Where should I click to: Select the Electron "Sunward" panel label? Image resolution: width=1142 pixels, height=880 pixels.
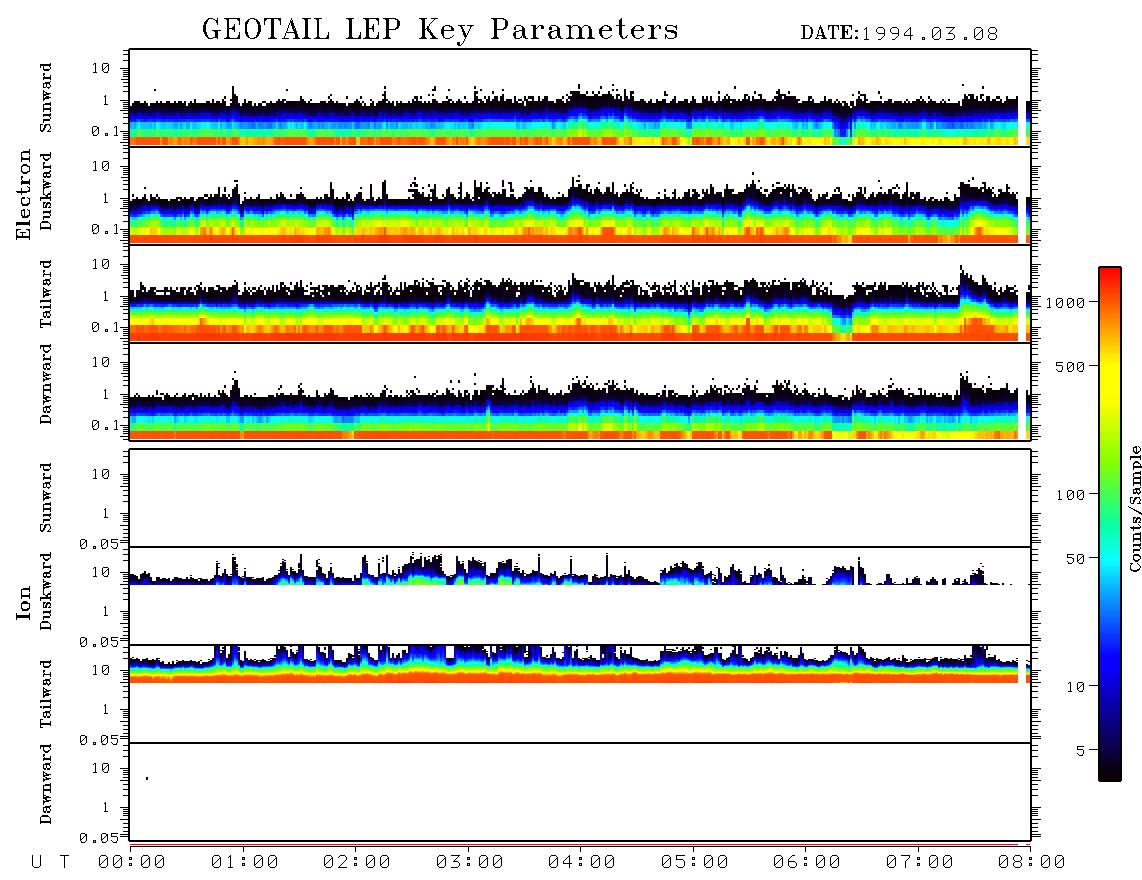coord(46,98)
